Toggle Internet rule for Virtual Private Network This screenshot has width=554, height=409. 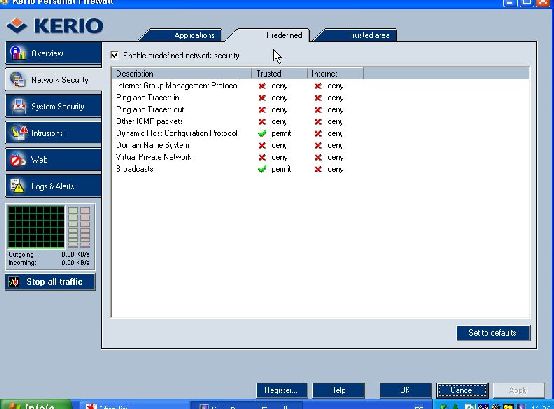tap(318, 157)
